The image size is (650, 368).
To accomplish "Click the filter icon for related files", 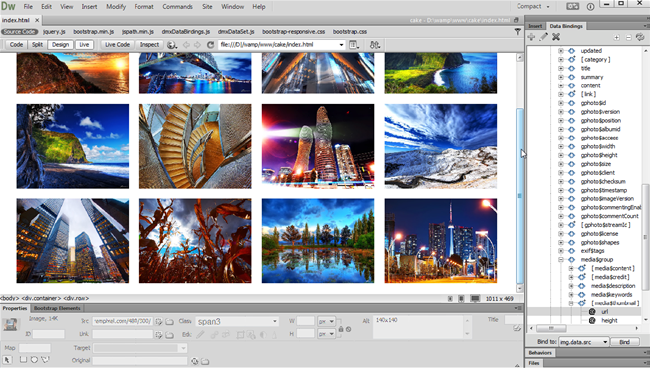I will point(517,31).
